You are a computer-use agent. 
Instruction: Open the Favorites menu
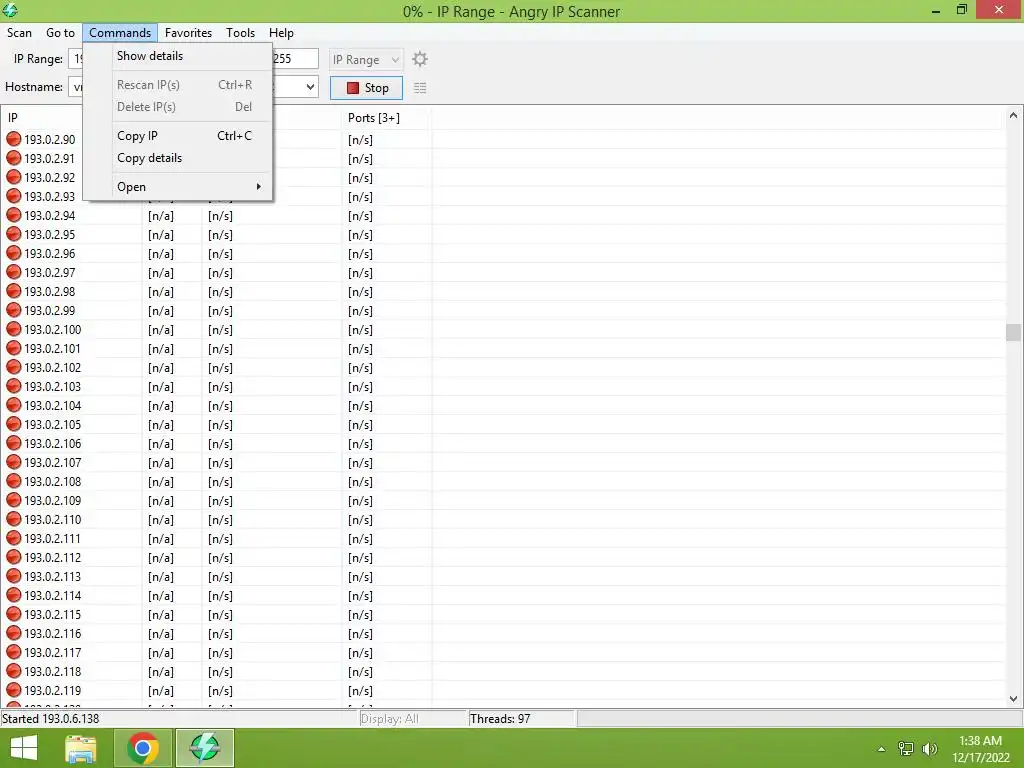click(188, 33)
